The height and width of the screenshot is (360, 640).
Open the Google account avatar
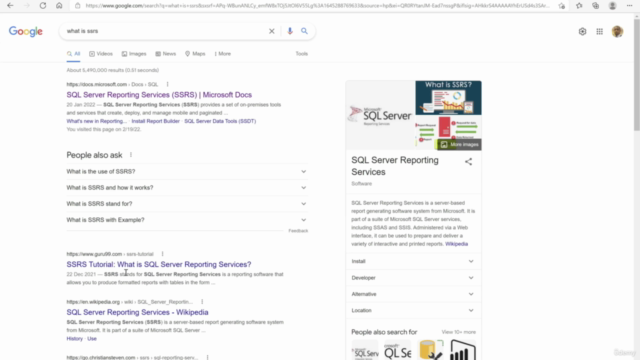pos(617,31)
